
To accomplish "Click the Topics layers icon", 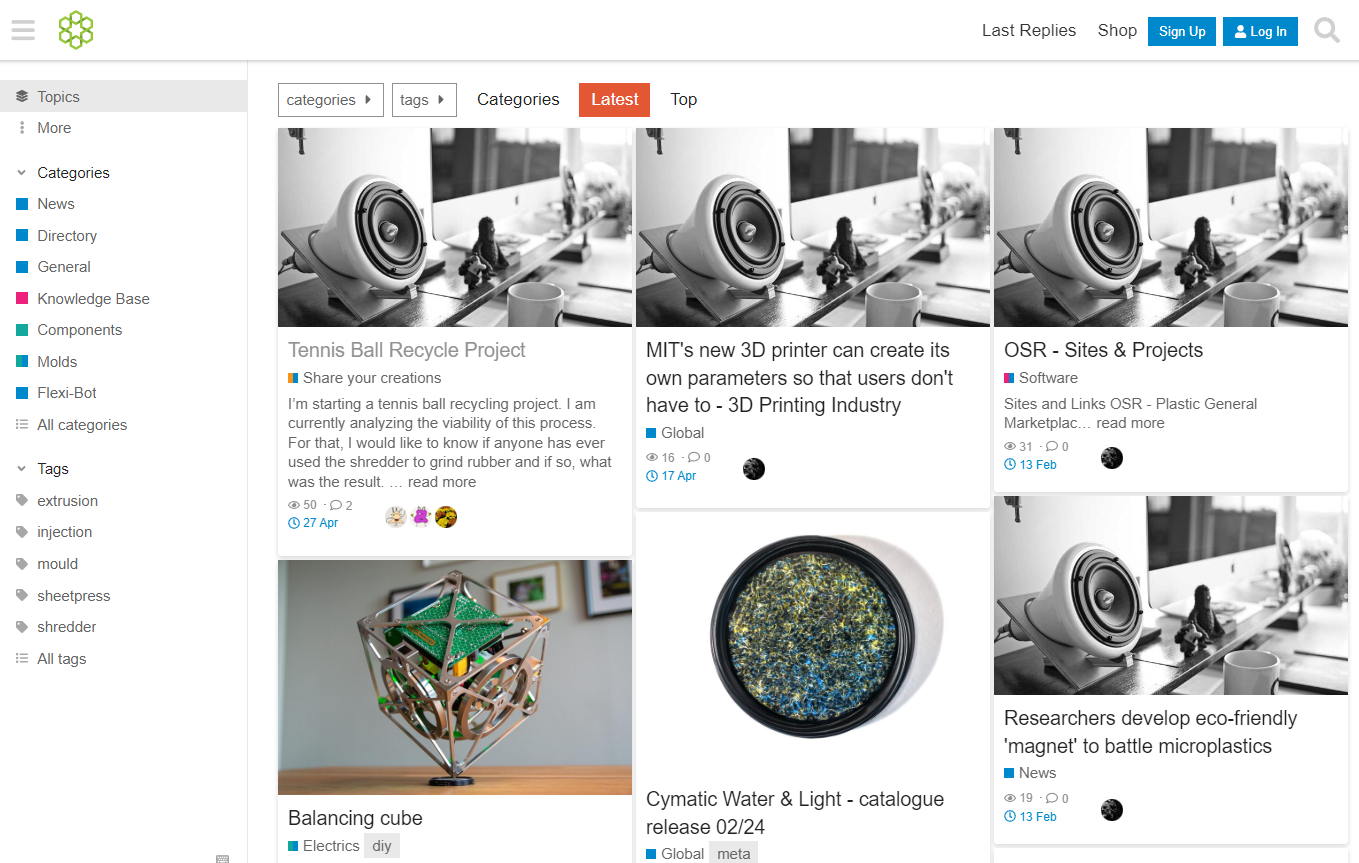I will coord(22,97).
